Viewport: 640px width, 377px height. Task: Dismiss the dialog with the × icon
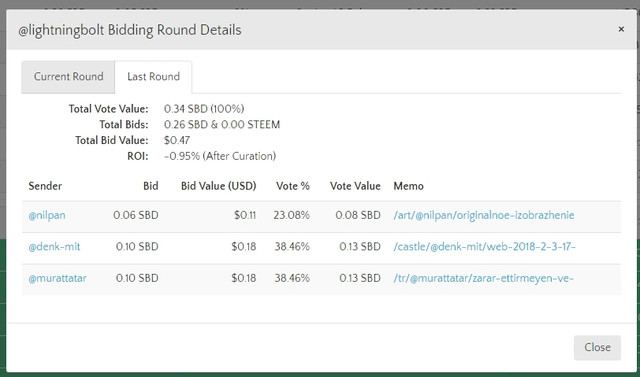(x=621, y=29)
